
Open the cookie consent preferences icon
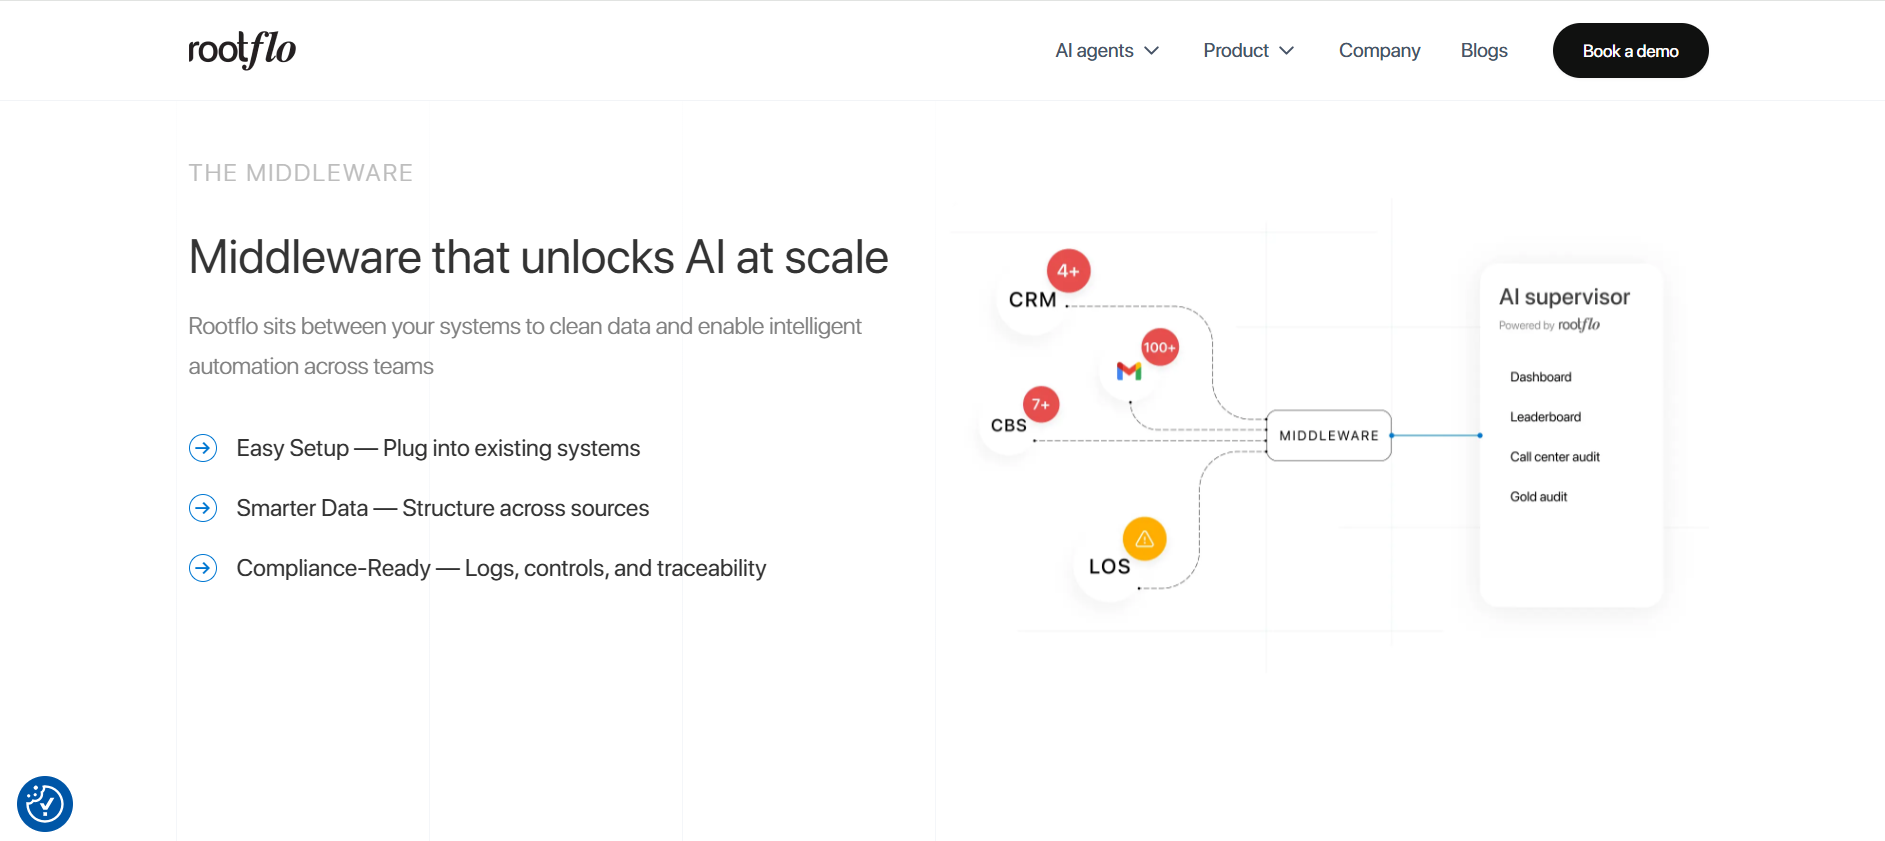coord(45,804)
